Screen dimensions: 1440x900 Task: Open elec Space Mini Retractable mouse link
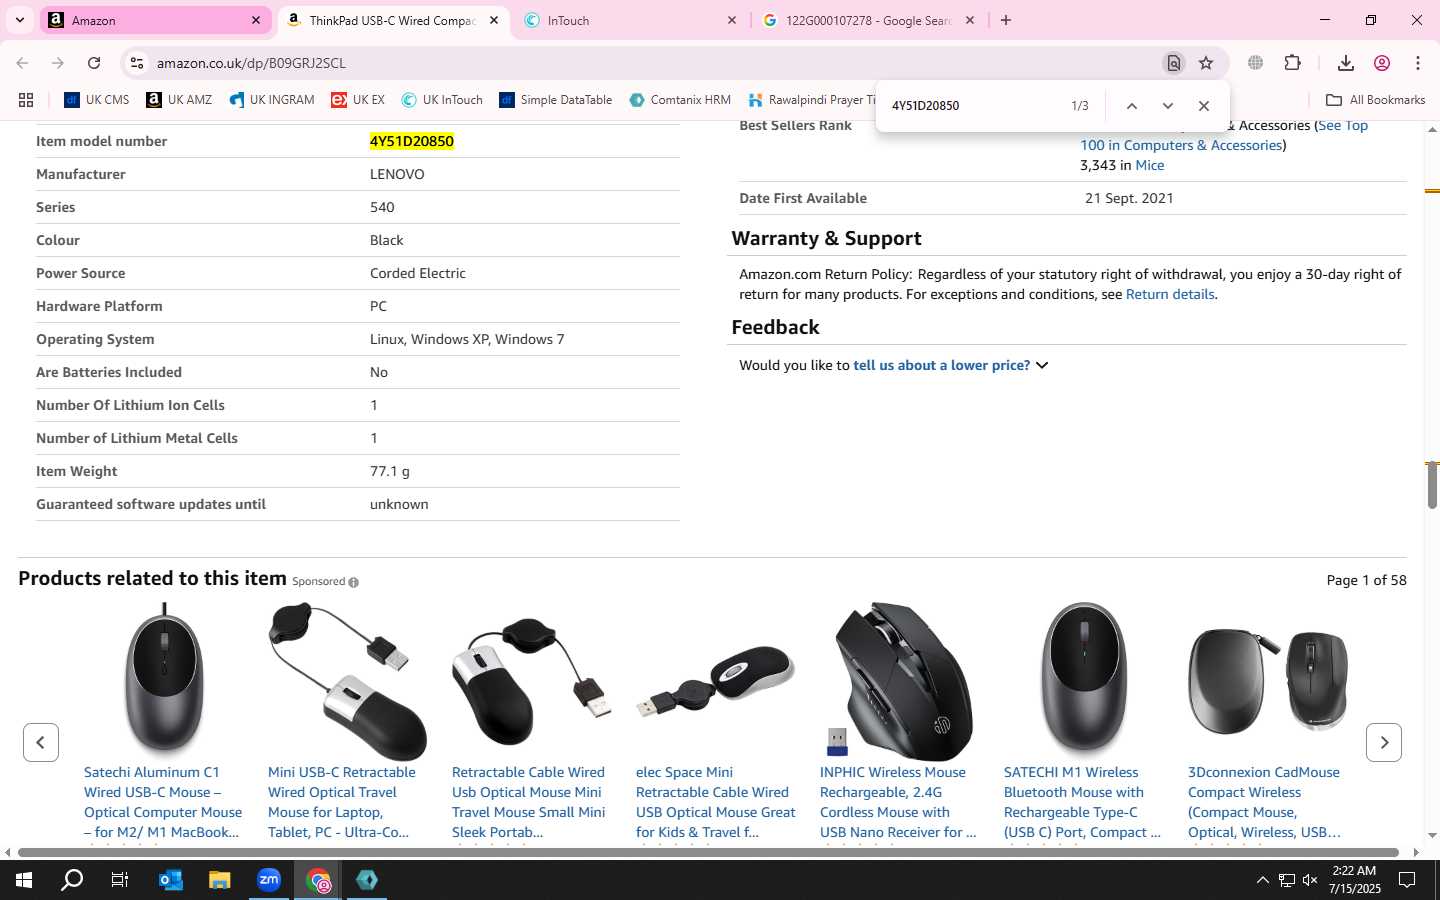[x=716, y=802]
